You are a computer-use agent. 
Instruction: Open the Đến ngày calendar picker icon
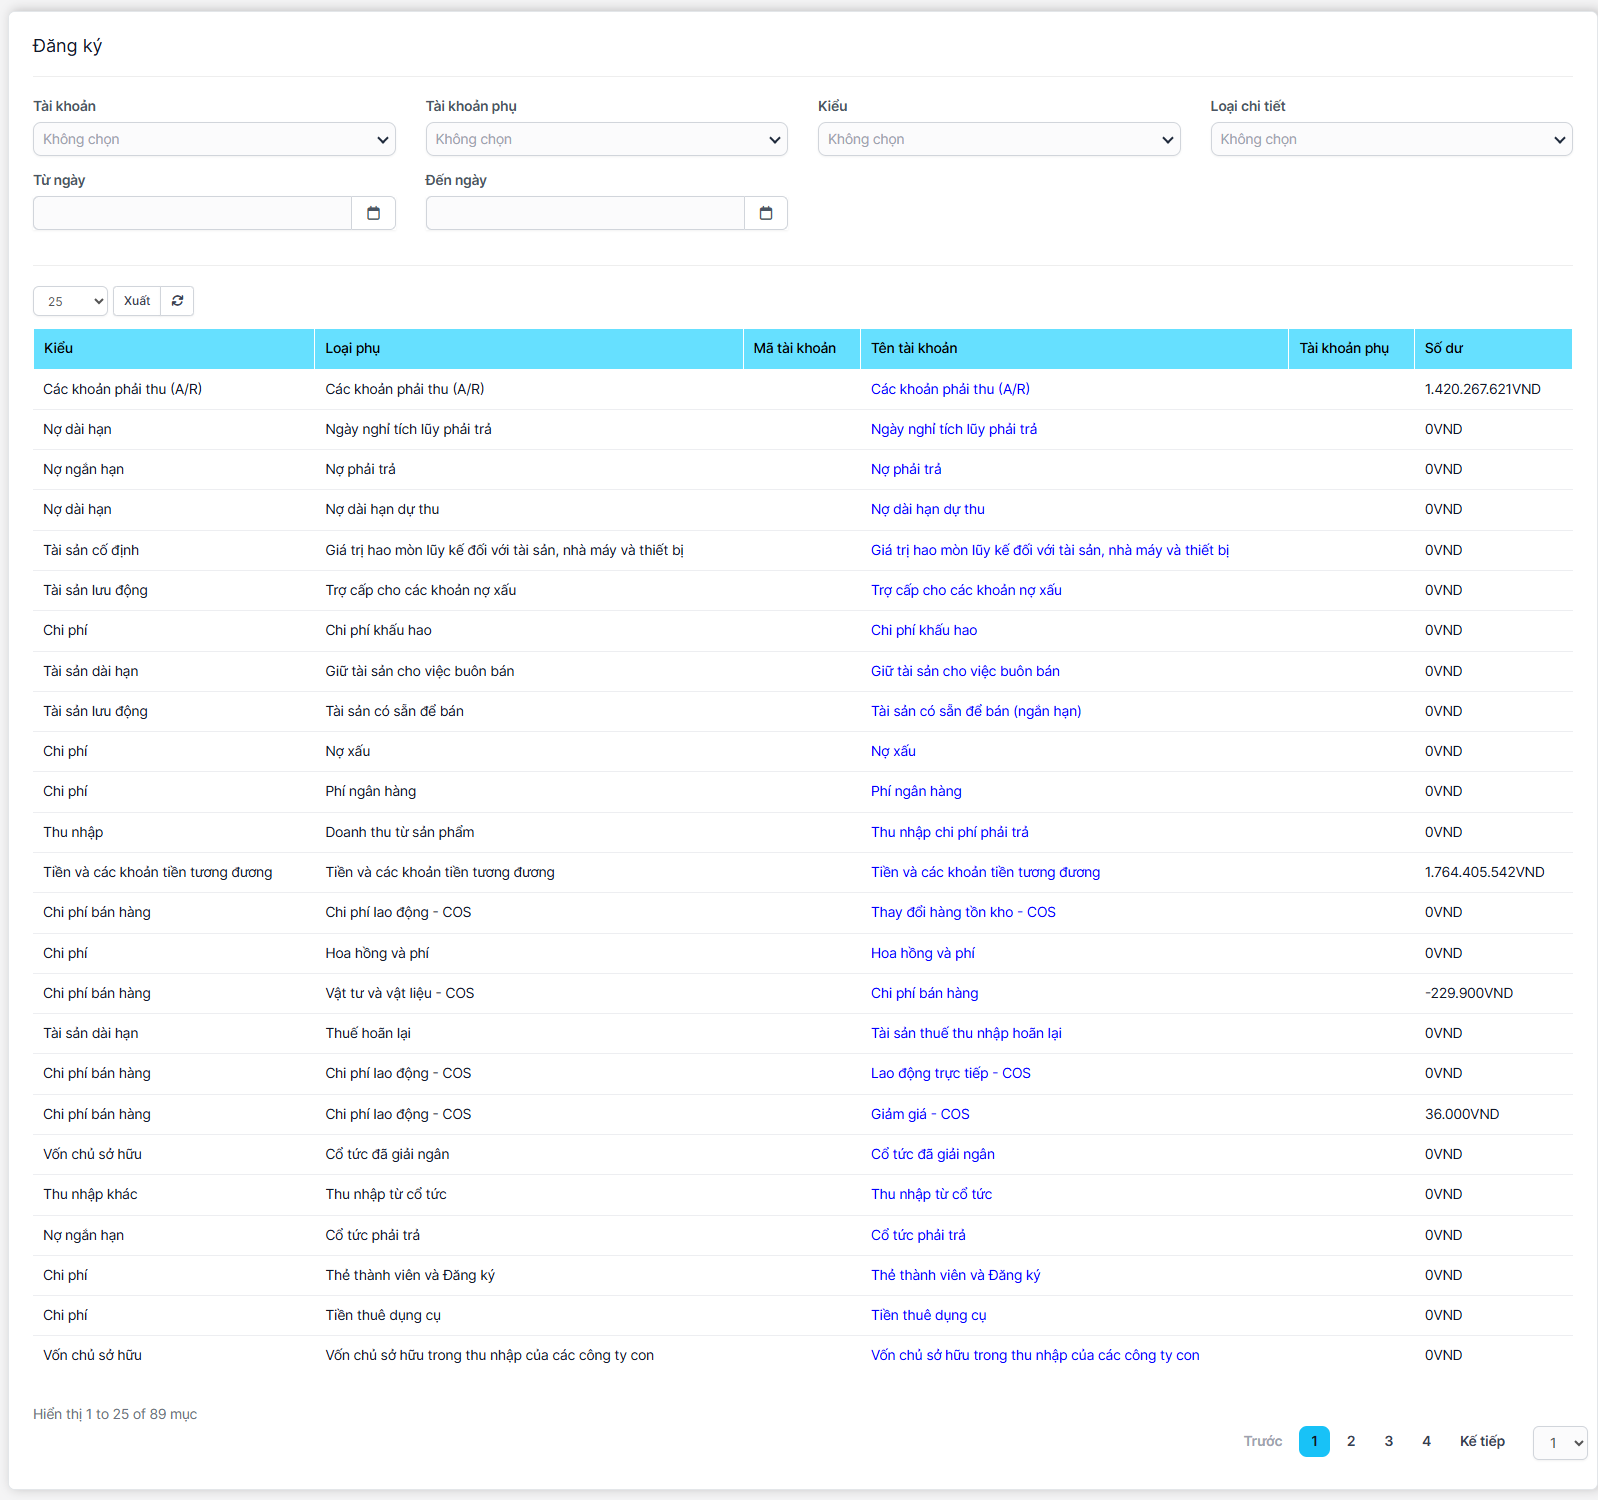766,213
